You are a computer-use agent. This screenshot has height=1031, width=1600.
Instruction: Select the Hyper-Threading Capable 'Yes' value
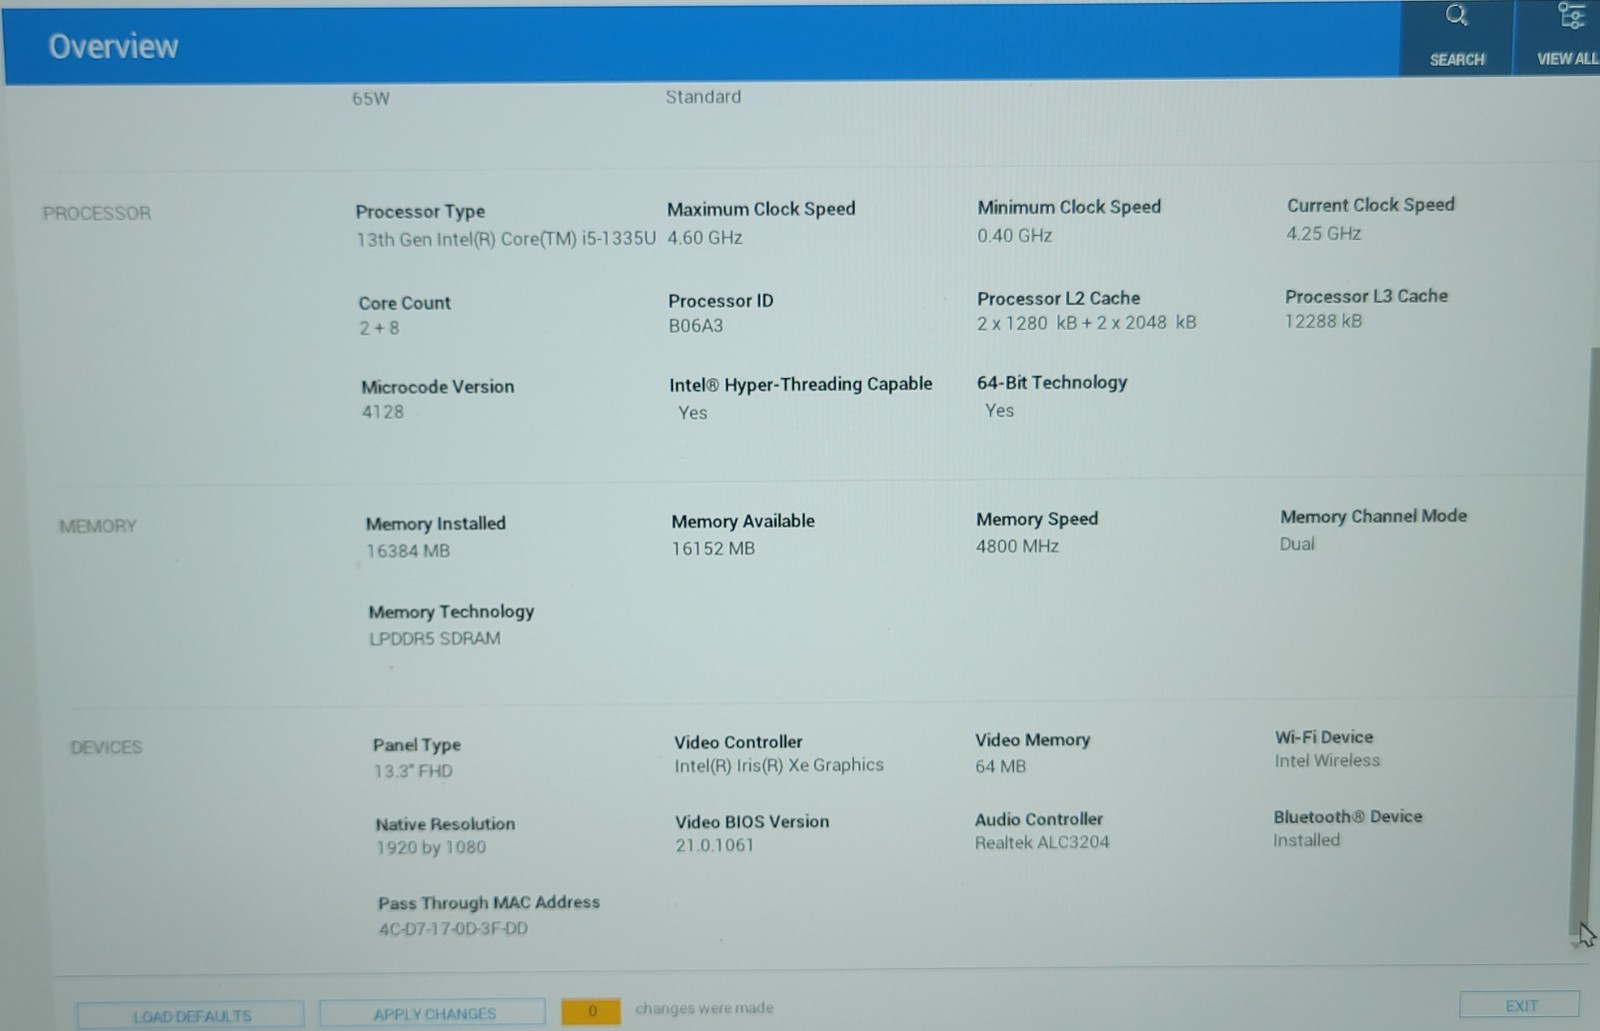pyautogui.click(x=692, y=413)
